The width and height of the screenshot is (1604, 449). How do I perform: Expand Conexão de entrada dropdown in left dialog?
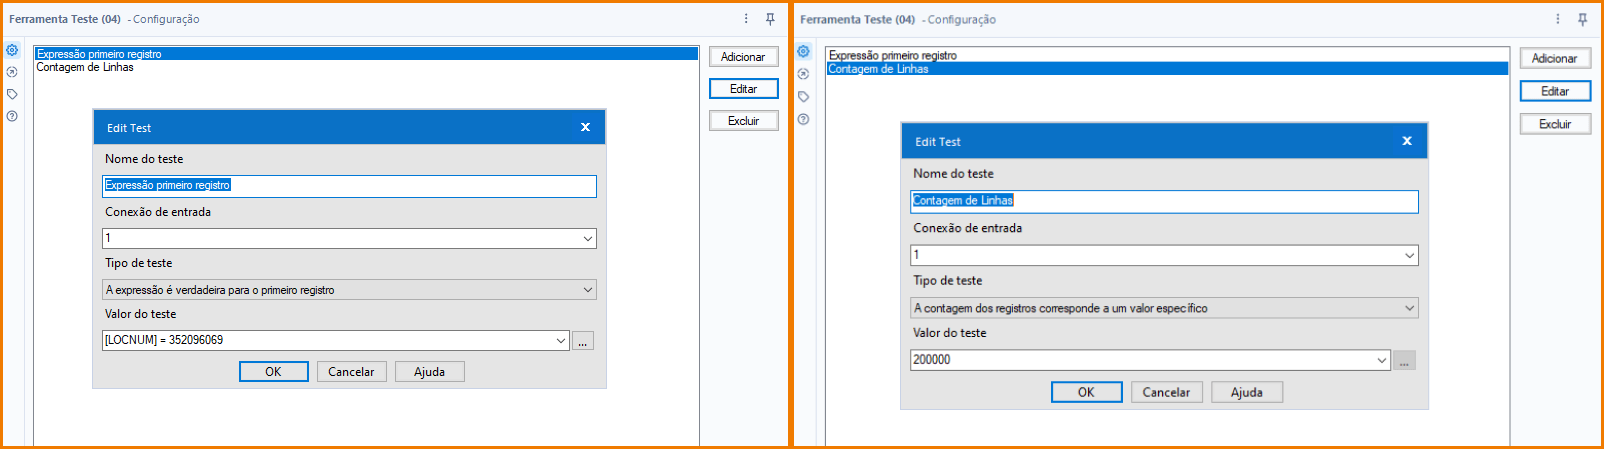coord(588,239)
